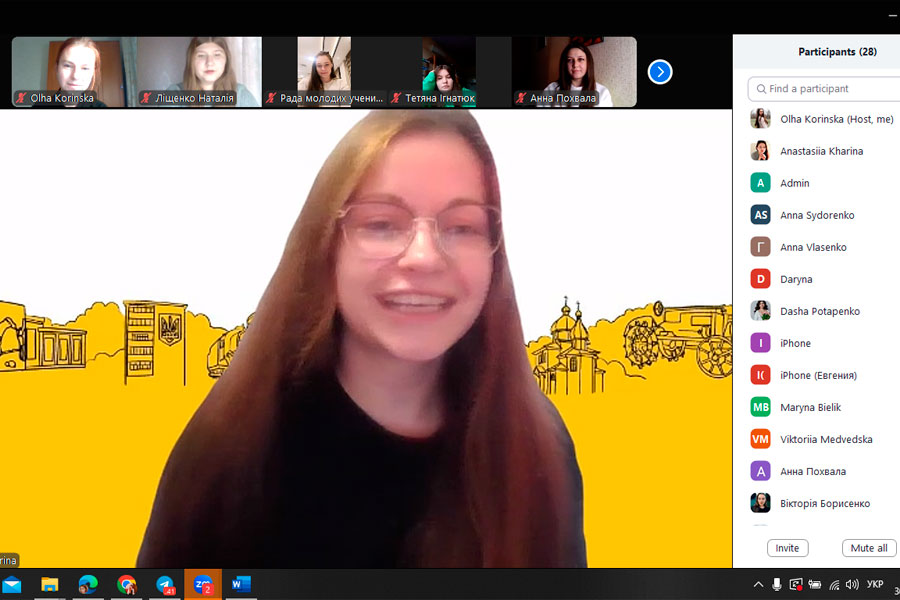Screen dimensions: 900x600
Task: Open File Explorer from taskbar
Action: point(49,585)
